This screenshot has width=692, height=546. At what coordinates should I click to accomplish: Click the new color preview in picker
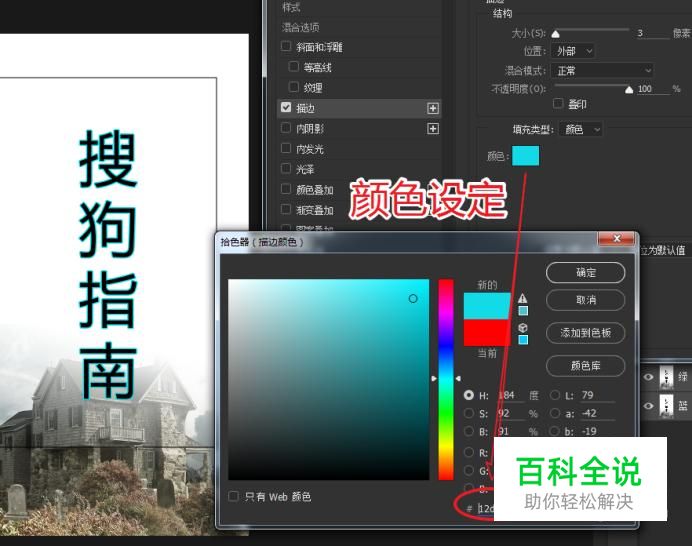487,306
